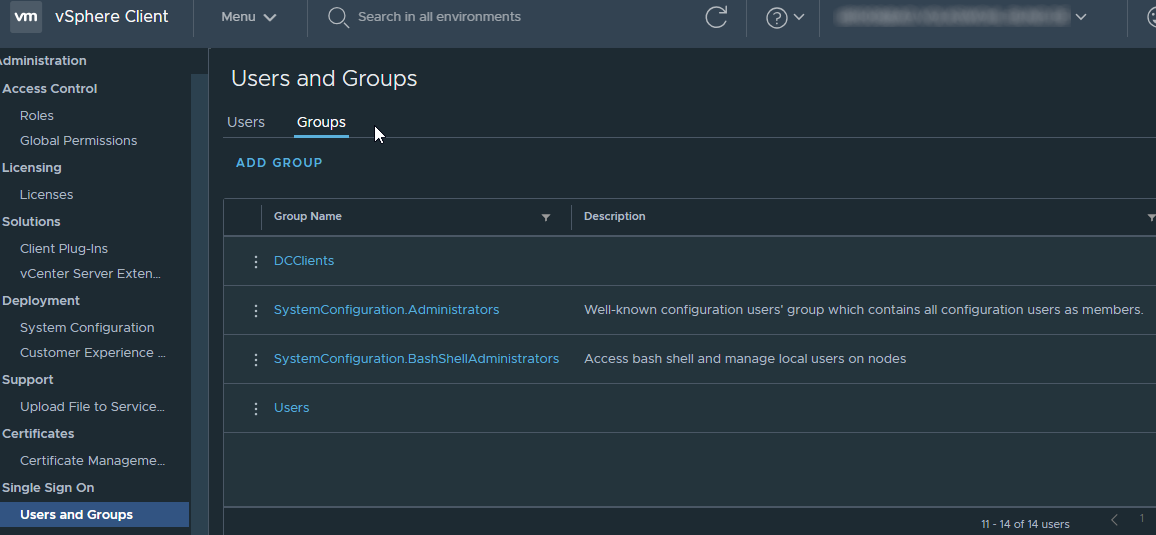Viewport: 1156px width, 535px height.
Task: Click the '11 - 14 of 14 users' pagination text
Action: [1025, 524]
